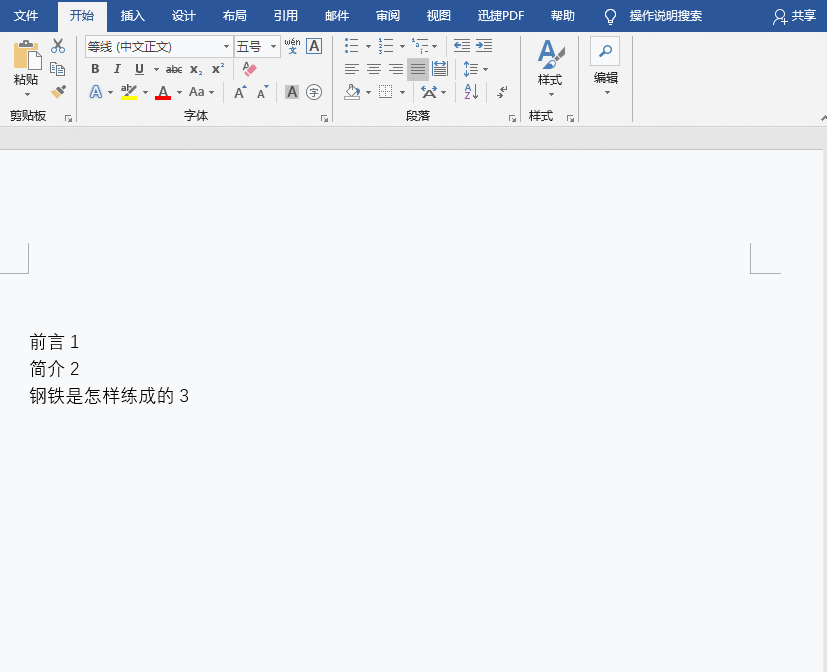Enable center text alignment
This screenshot has width=827, height=672.
(373, 69)
